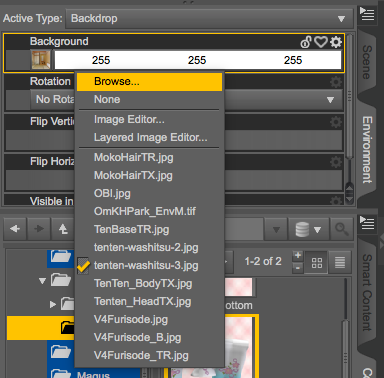
Task: Click the magnifier search icon
Action: click(341, 229)
